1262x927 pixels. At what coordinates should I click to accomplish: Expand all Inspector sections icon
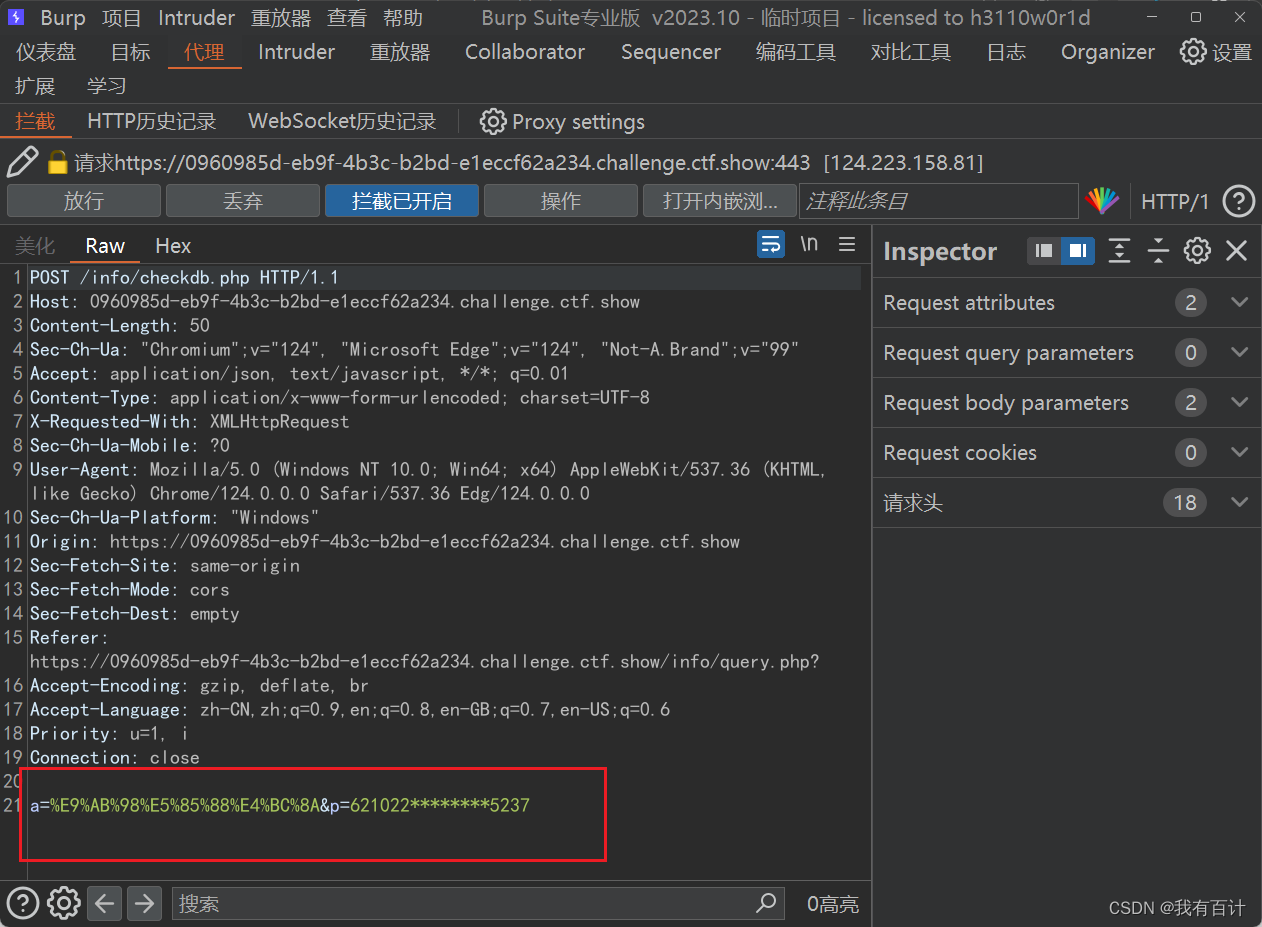pyautogui.click(x=1120, y=251)
